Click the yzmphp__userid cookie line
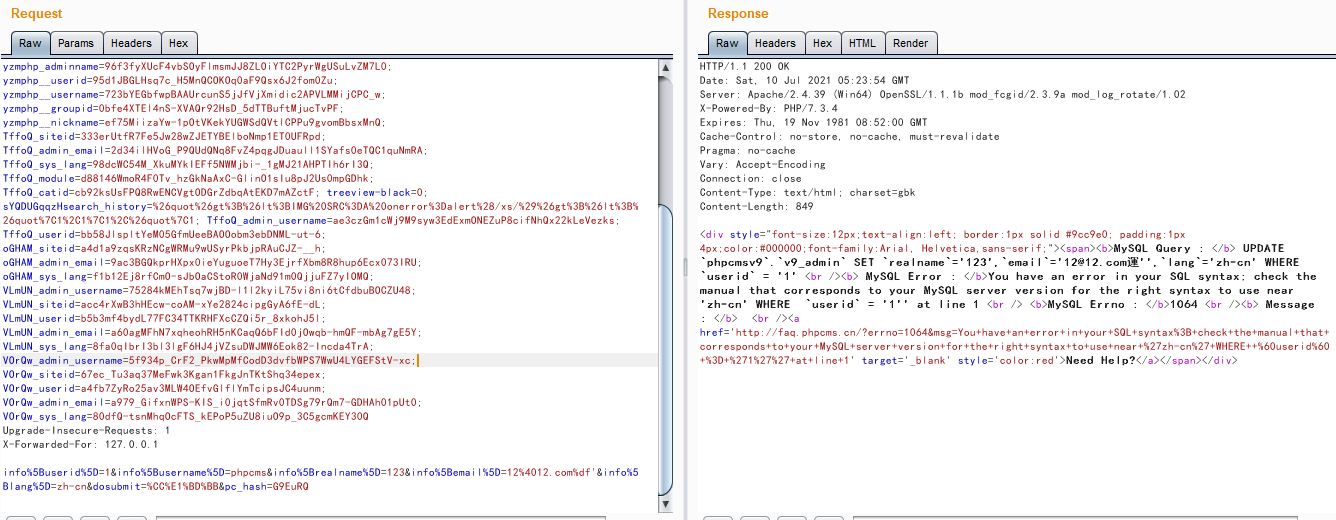 click(x=170, y=80)
